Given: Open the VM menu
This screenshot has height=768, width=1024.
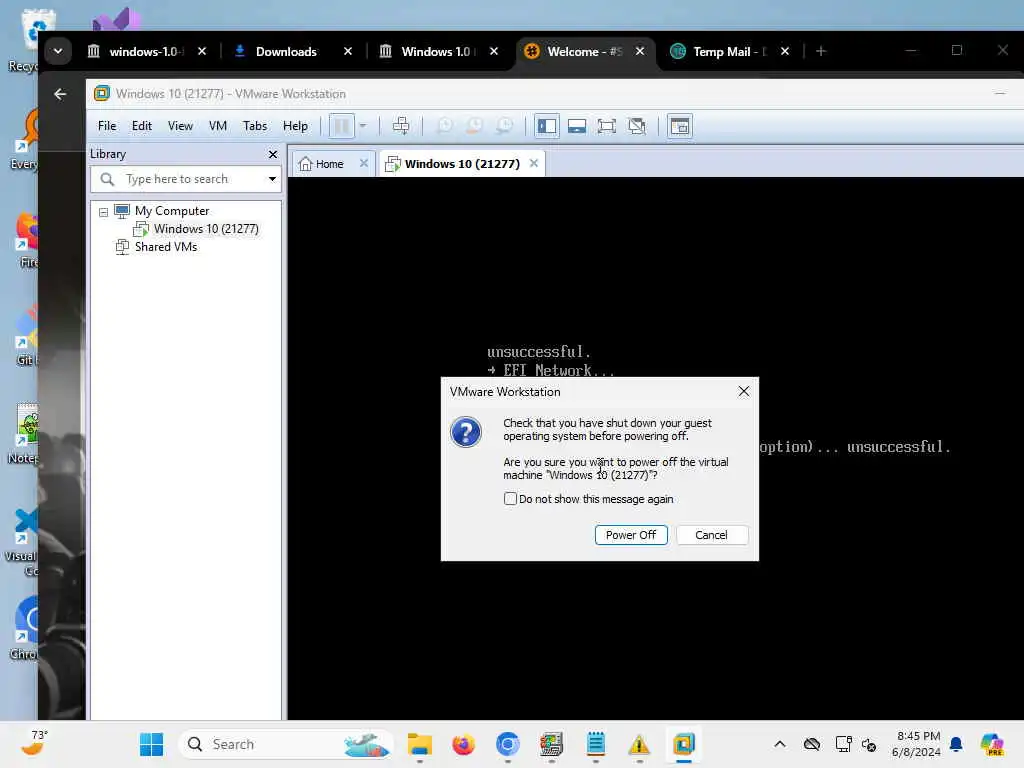Looking at the screenshot, I should (x=217, y=126).
